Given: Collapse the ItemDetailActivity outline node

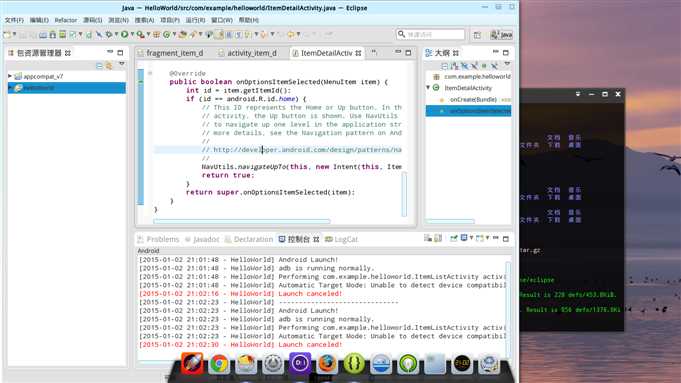Looking at the screenshot, I should 428,88.
